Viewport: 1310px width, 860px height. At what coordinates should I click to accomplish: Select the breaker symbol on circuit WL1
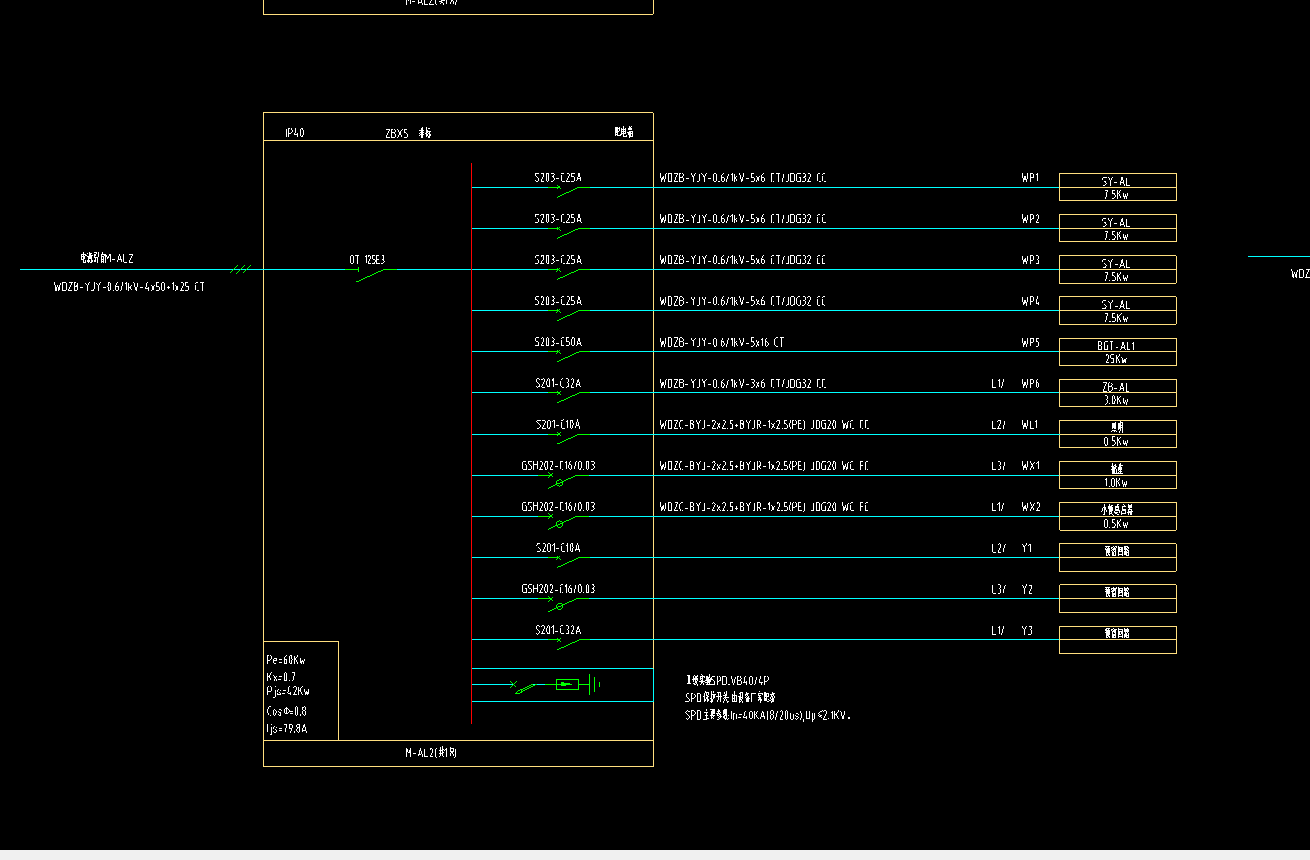(570, 437)
